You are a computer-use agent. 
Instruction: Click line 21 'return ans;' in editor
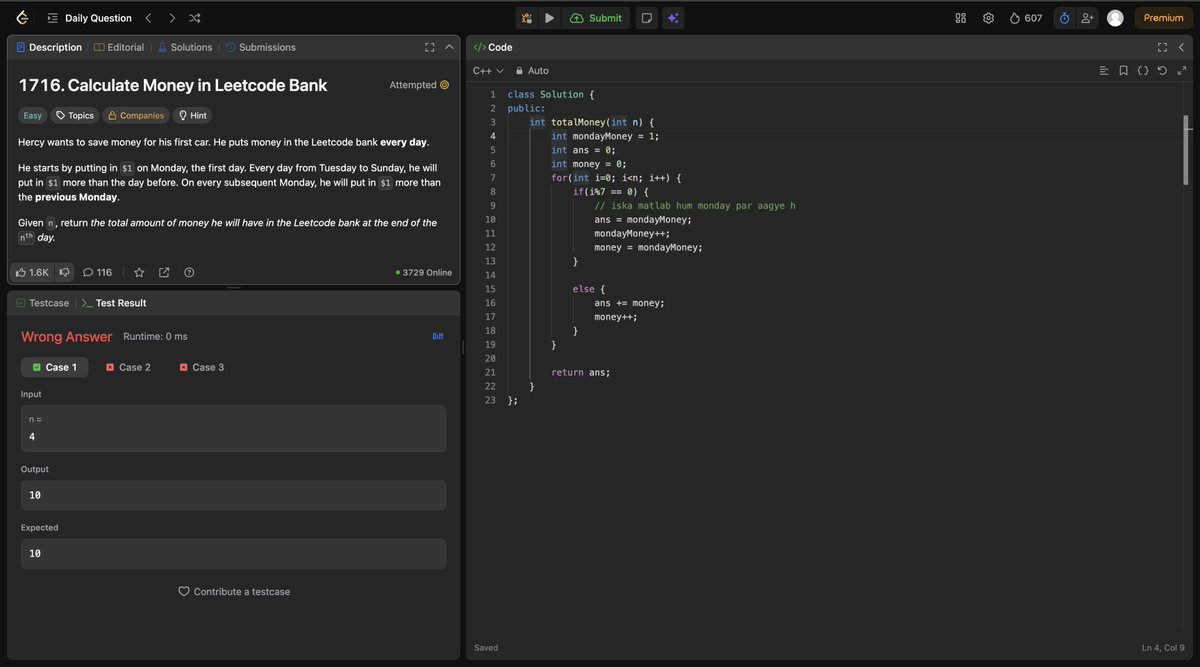tap(581, 372)
